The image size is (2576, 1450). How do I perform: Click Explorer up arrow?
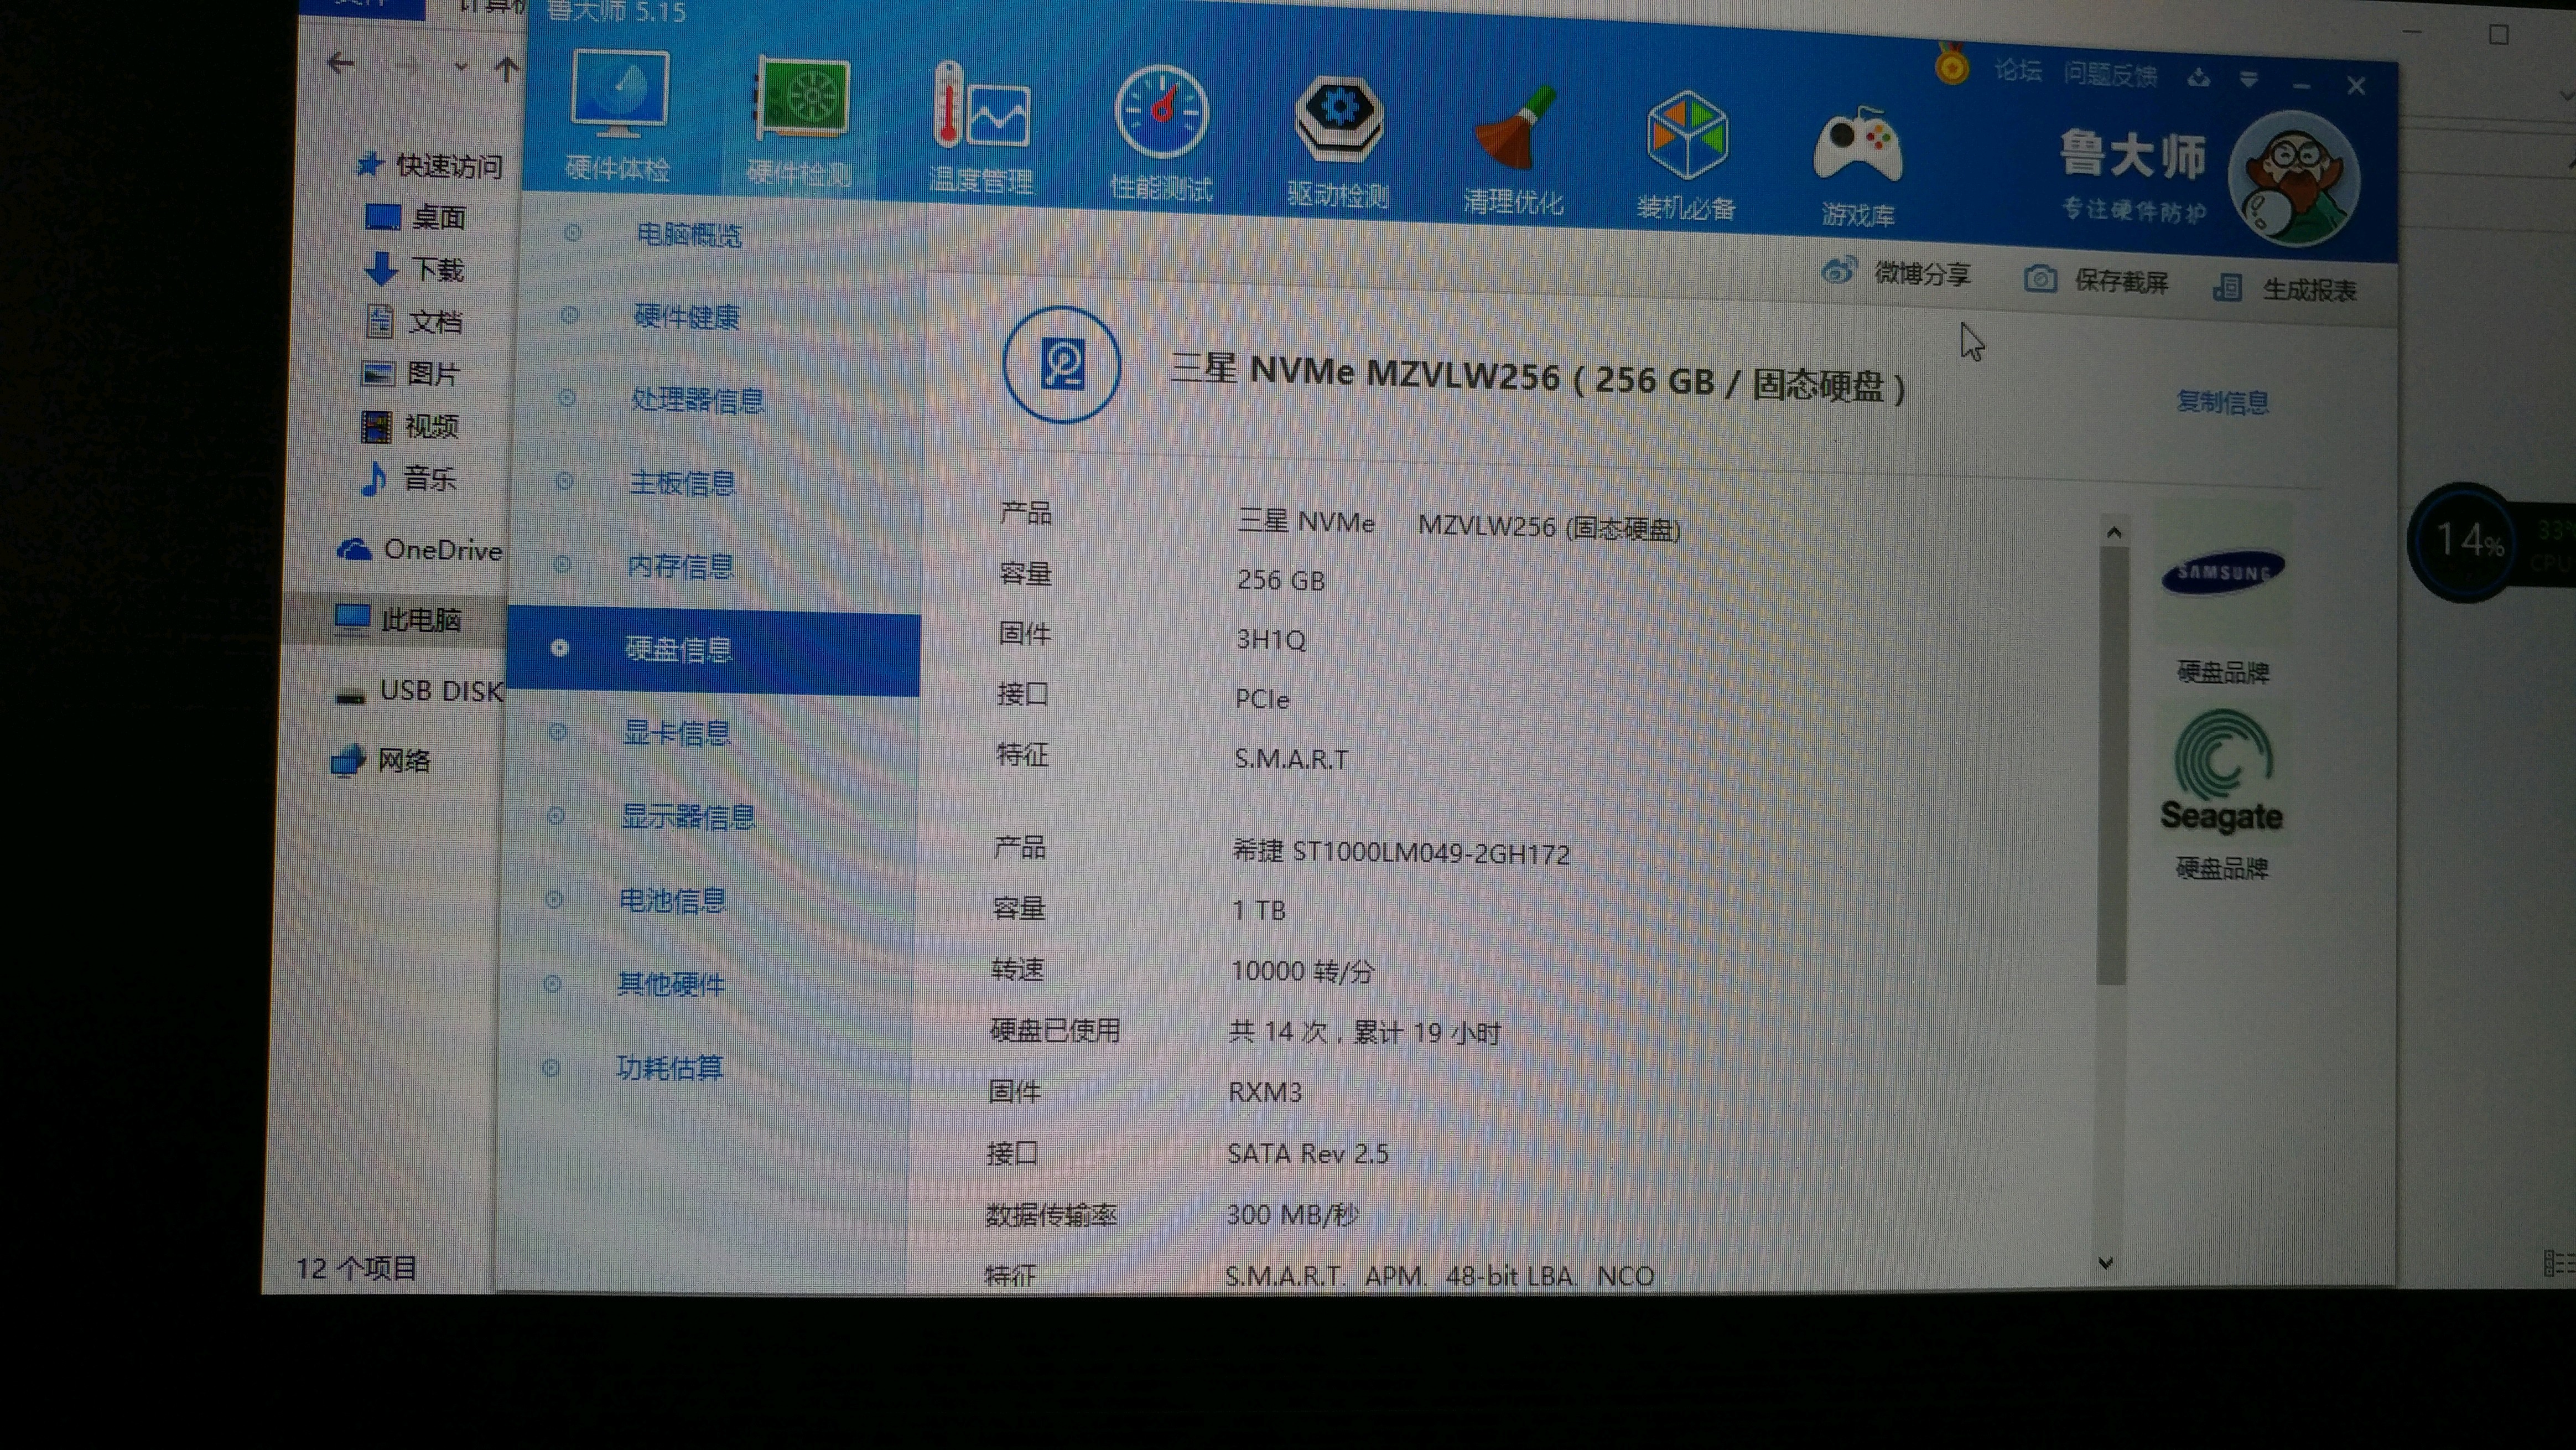(x=506, y=69)
